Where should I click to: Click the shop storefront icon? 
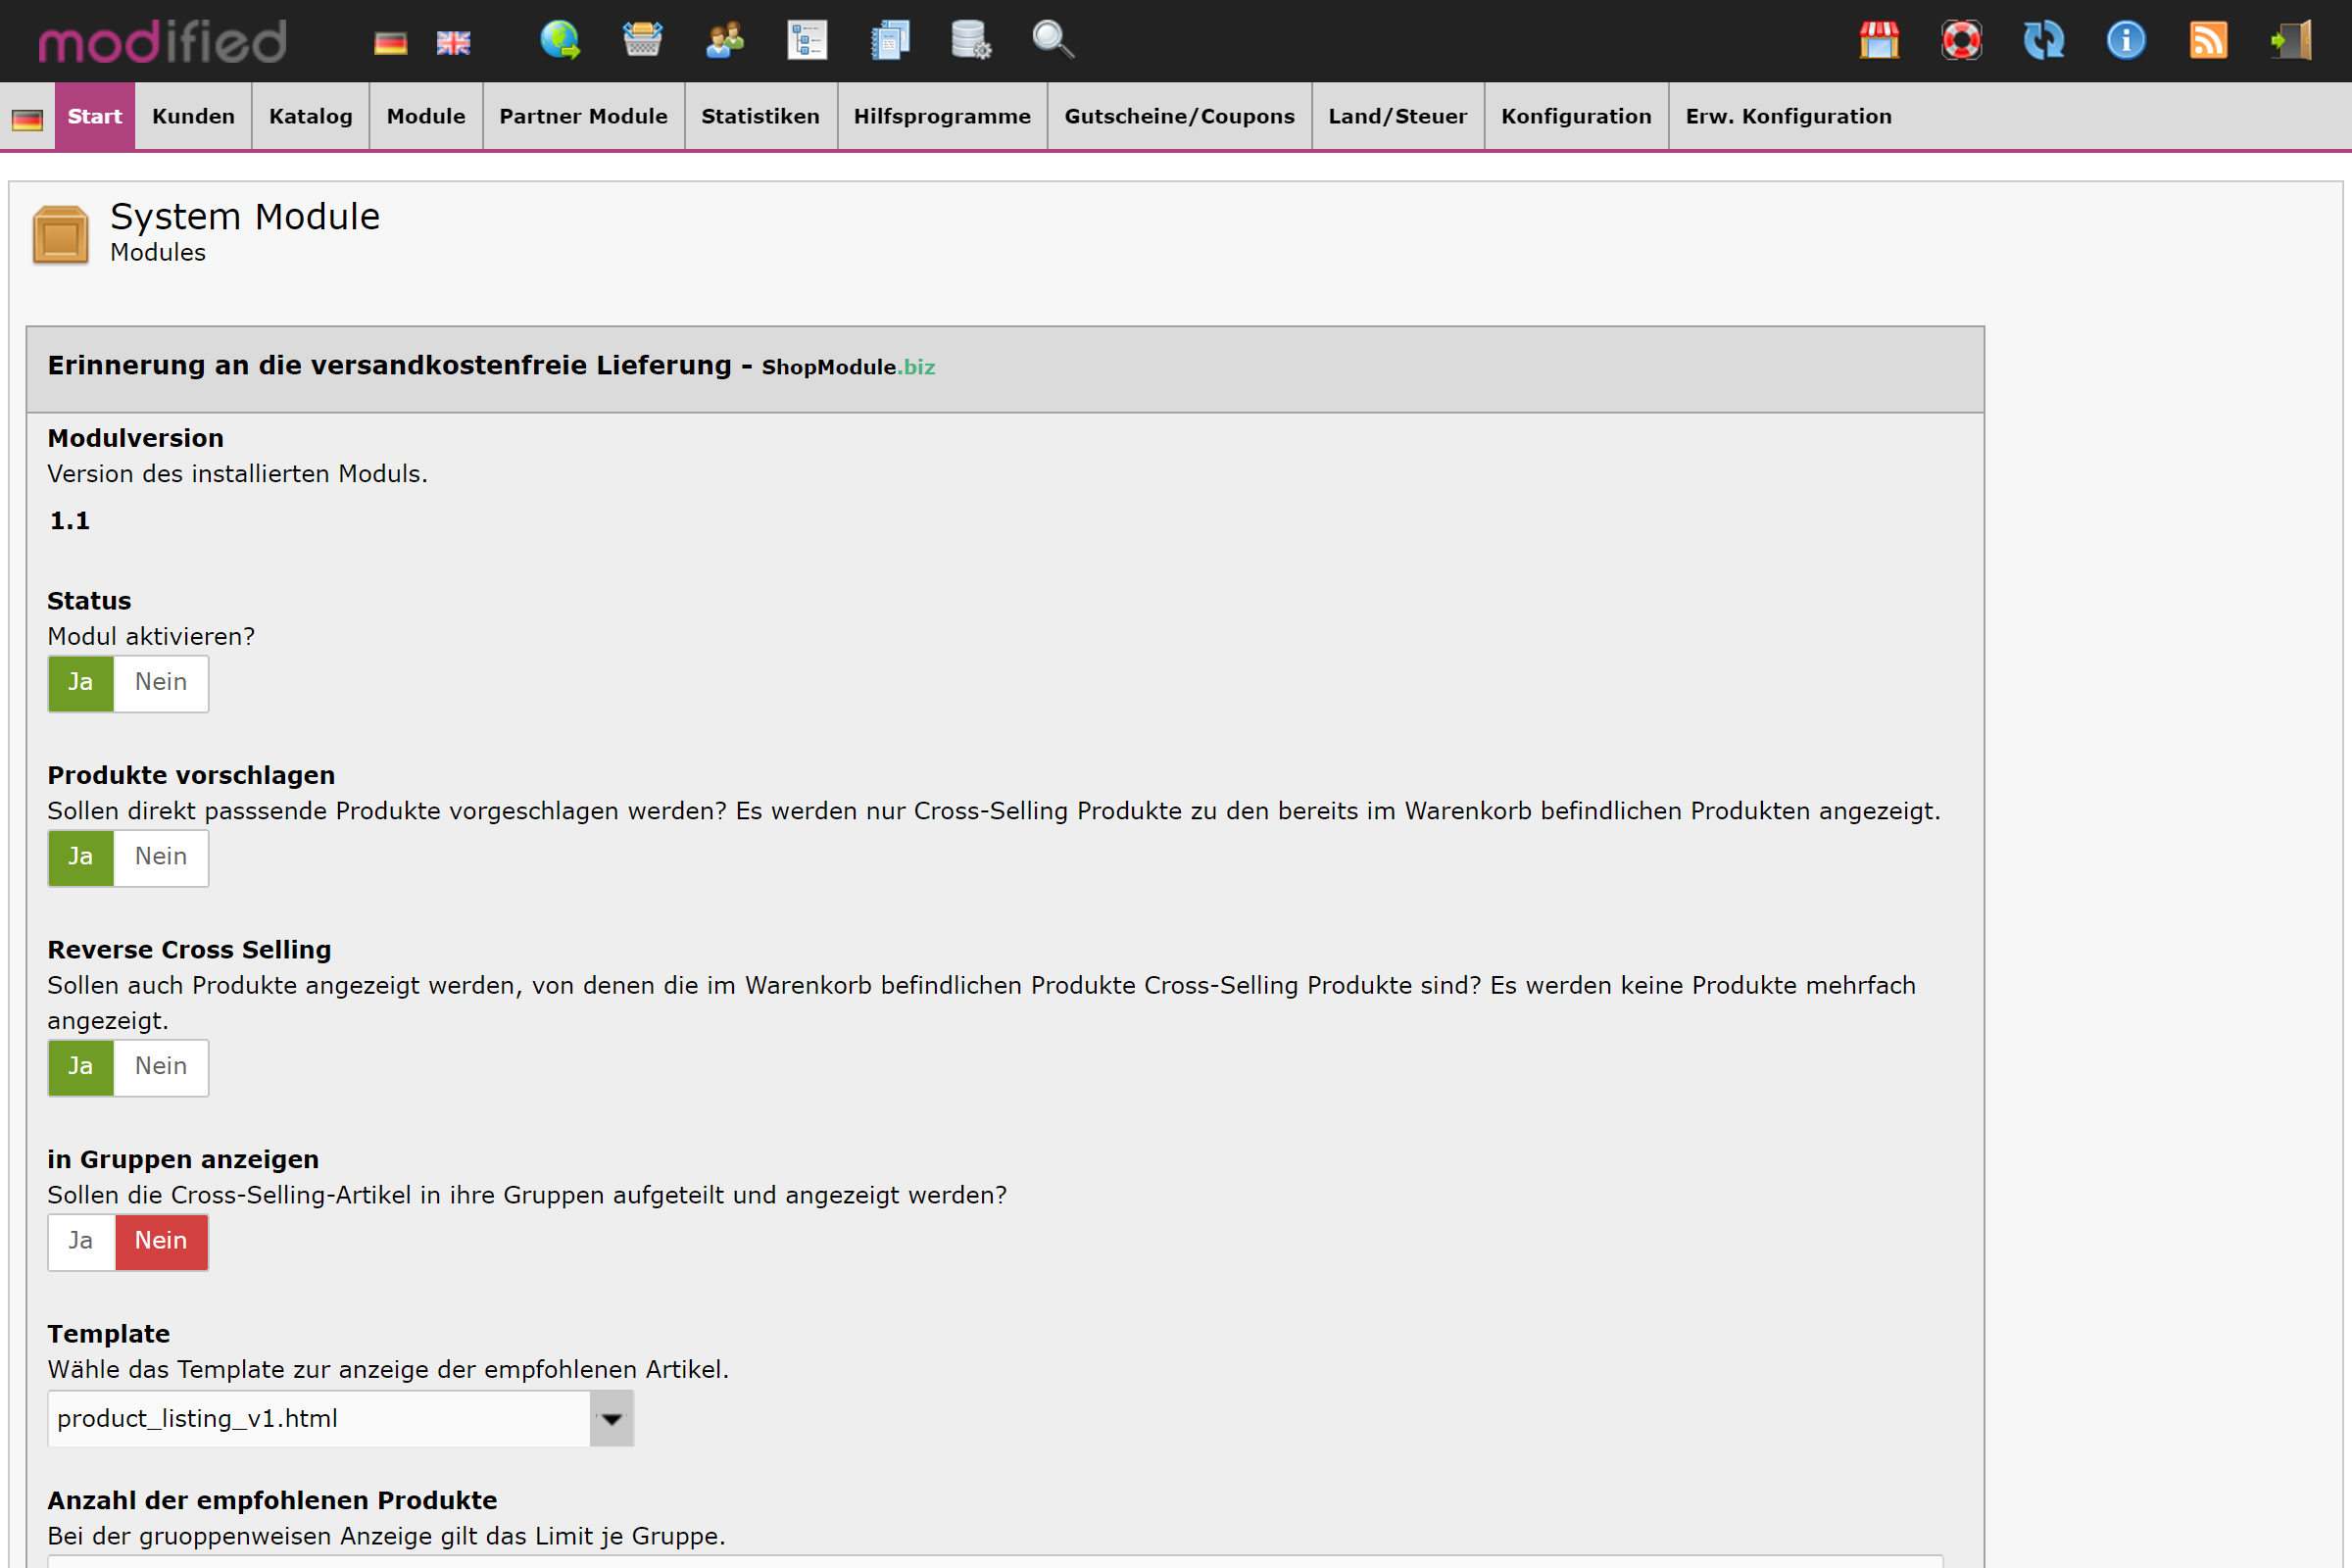pyautogui.click(x=1879, y=40)
